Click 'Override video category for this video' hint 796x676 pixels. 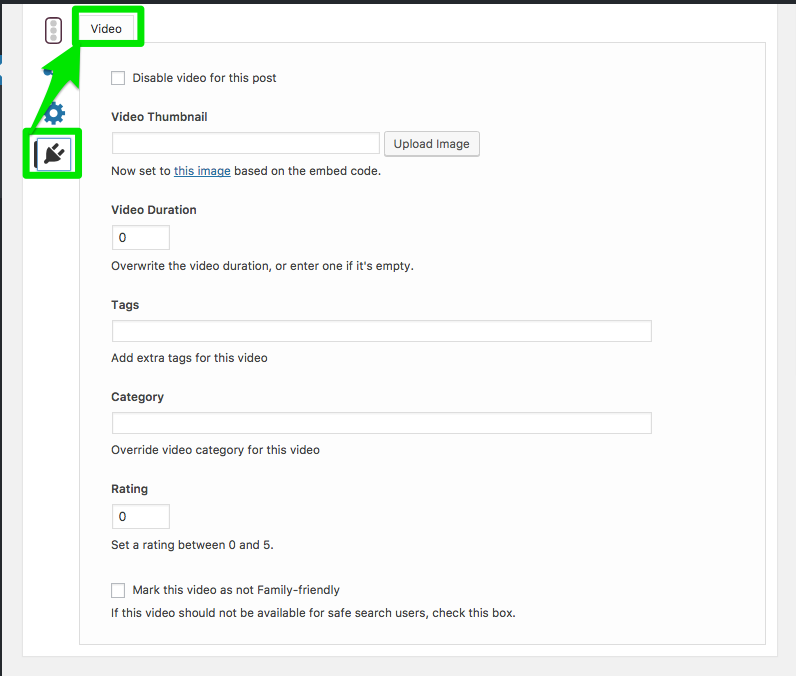(215, 450)
